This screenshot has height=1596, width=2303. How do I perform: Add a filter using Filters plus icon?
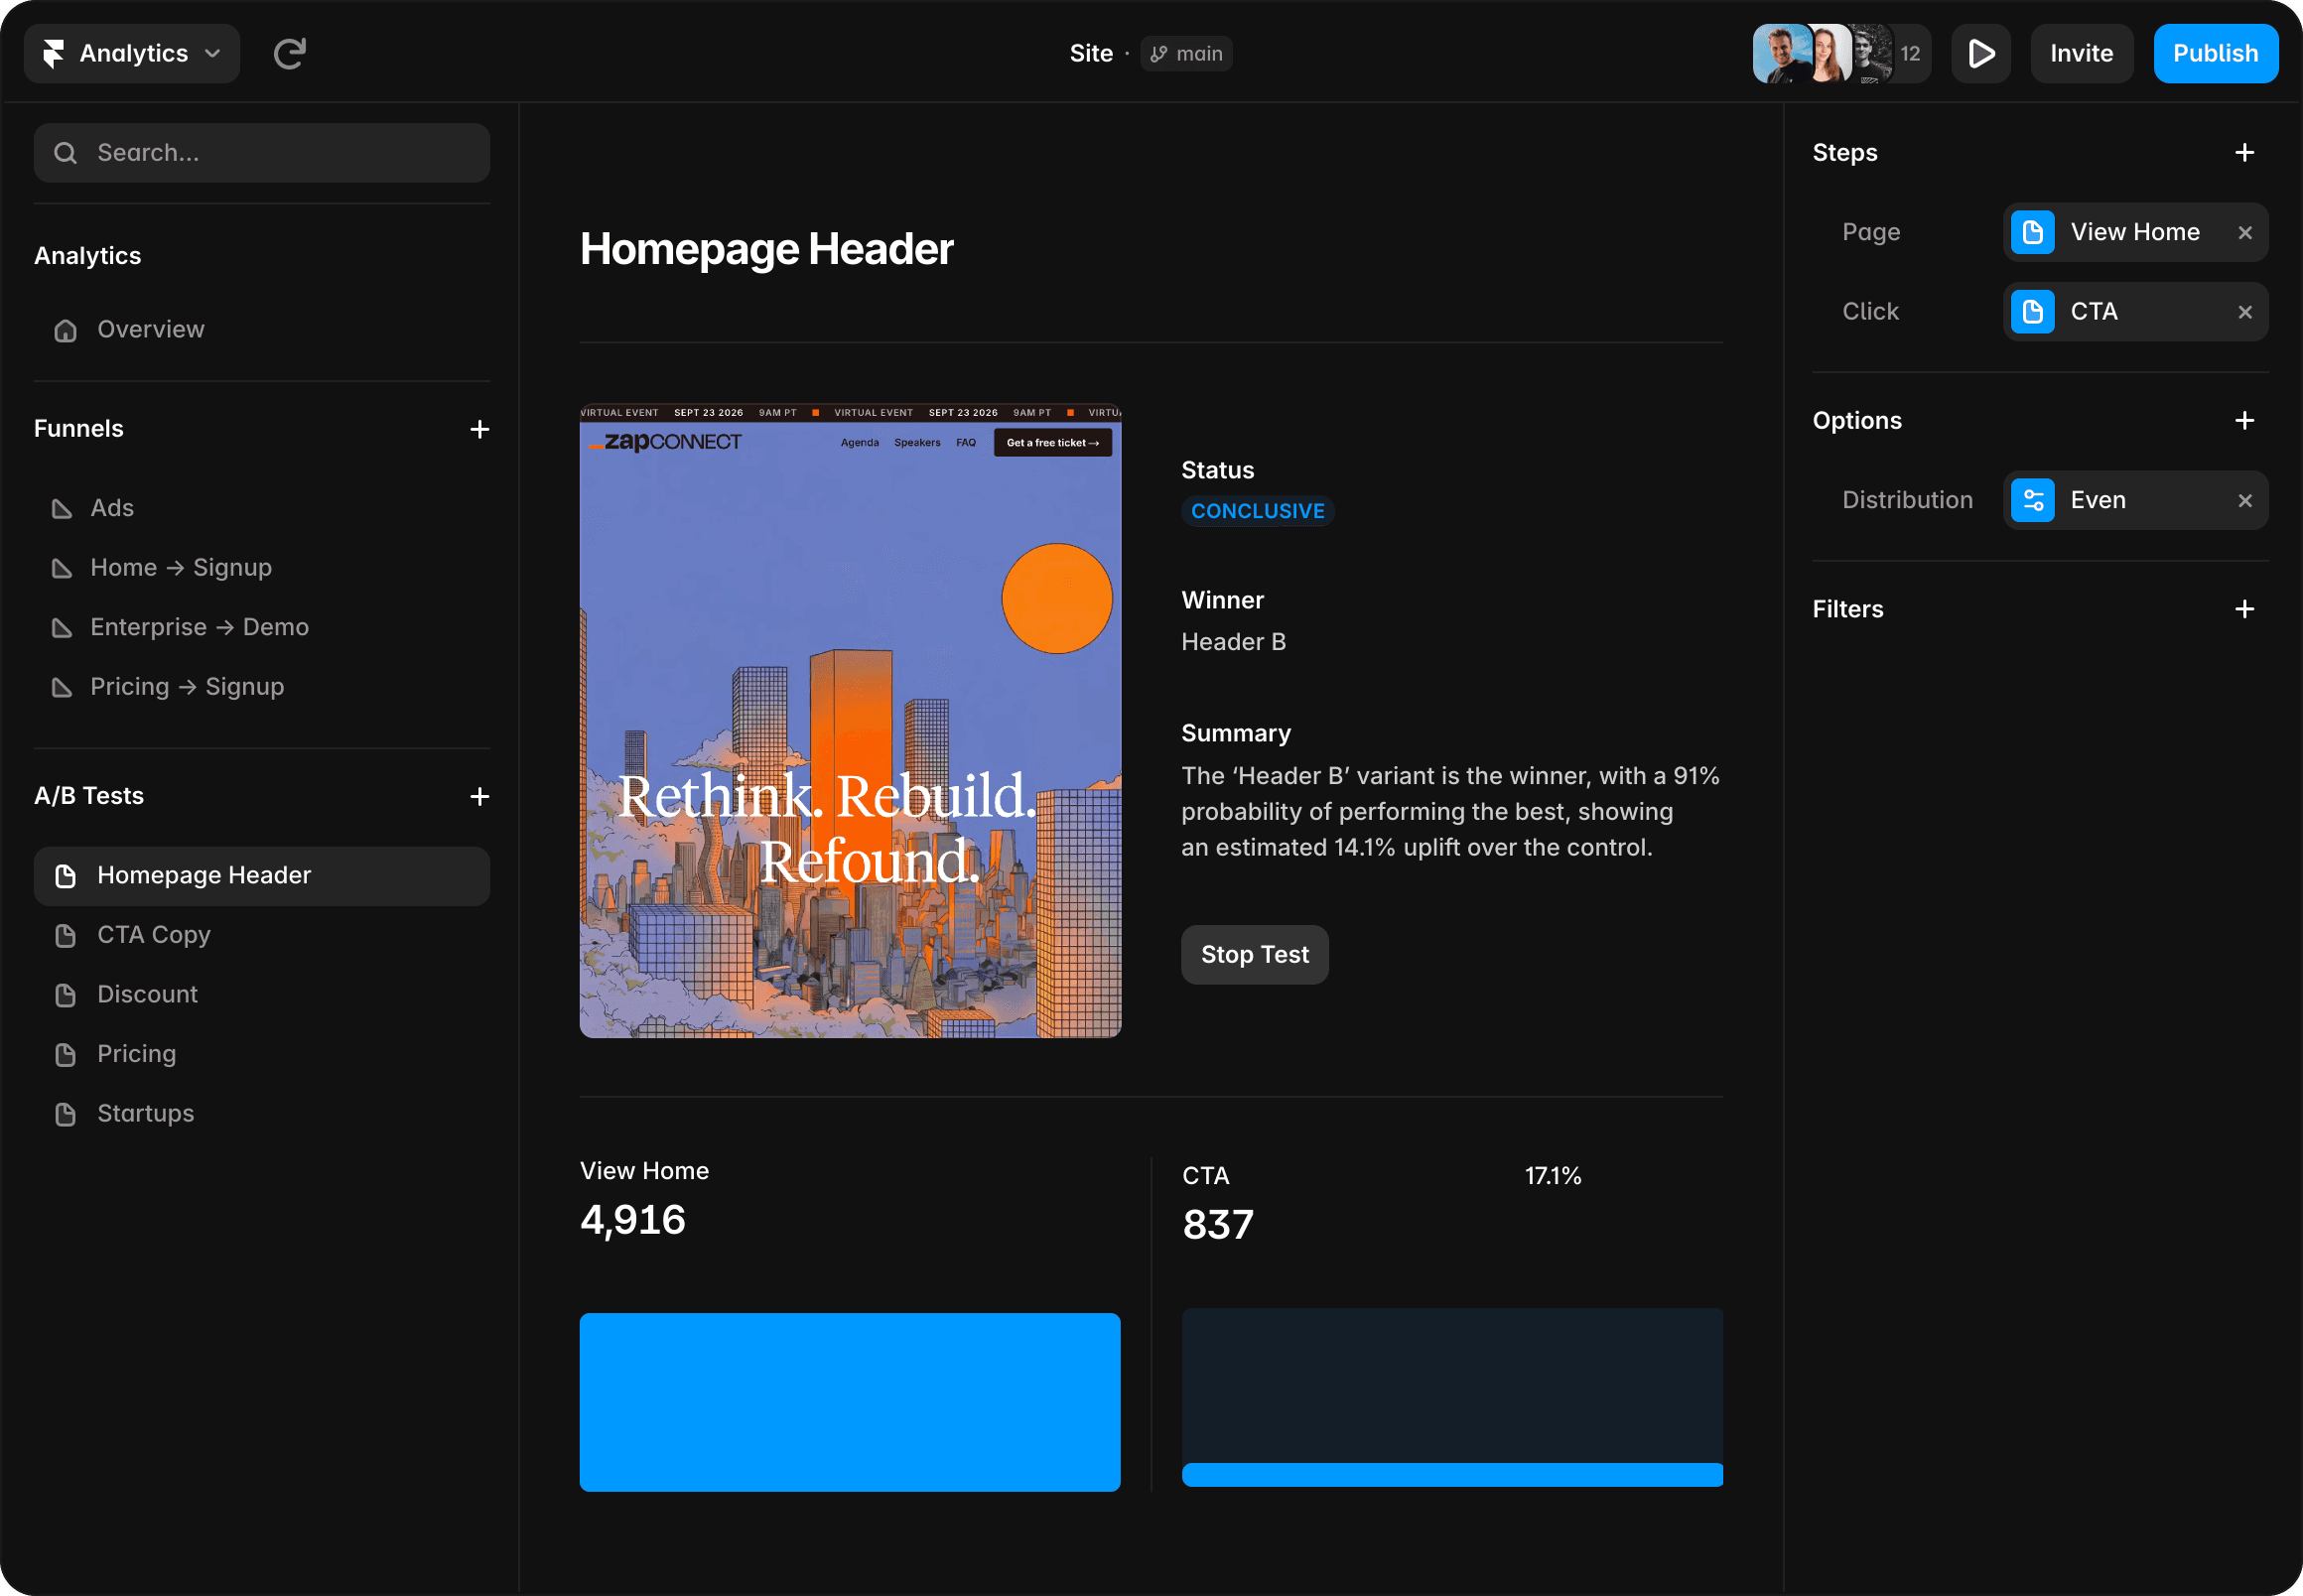[2244, 609]
